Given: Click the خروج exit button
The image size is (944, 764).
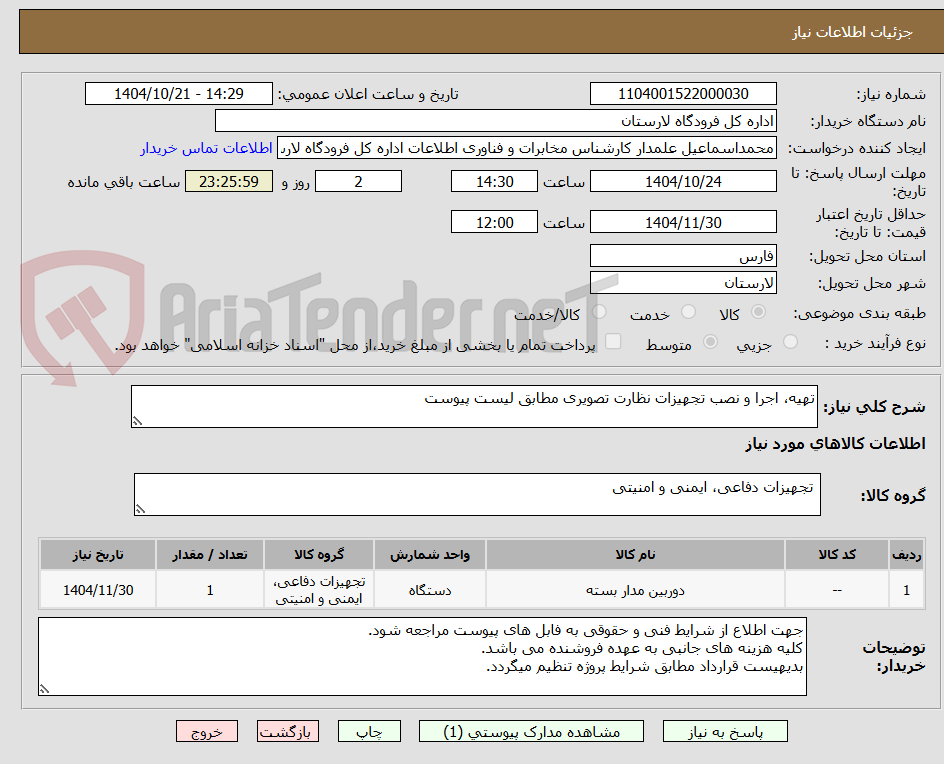Looking at the screenshot, I should (x=207, y=731).
